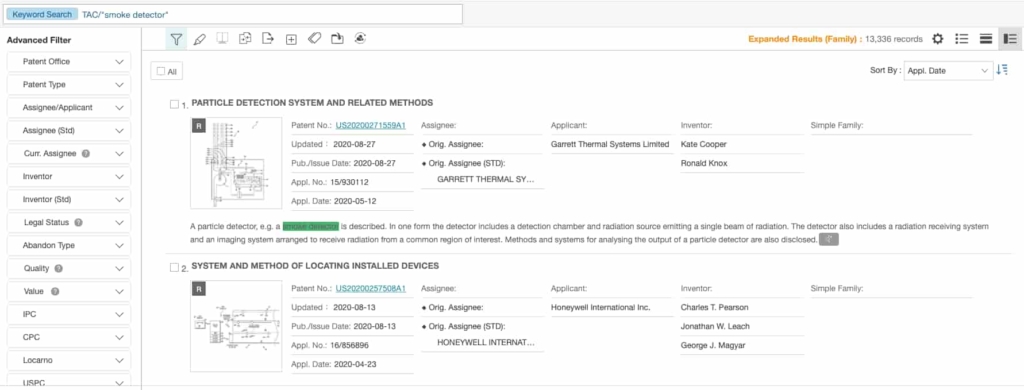The image size is (1024, 390).
Task: Click the highlighted smoke detector term
Action: coord(311,227)
